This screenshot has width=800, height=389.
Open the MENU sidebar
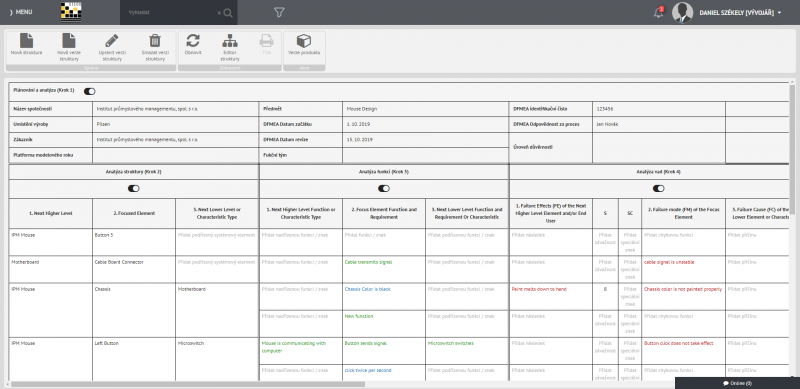(21, 12)
